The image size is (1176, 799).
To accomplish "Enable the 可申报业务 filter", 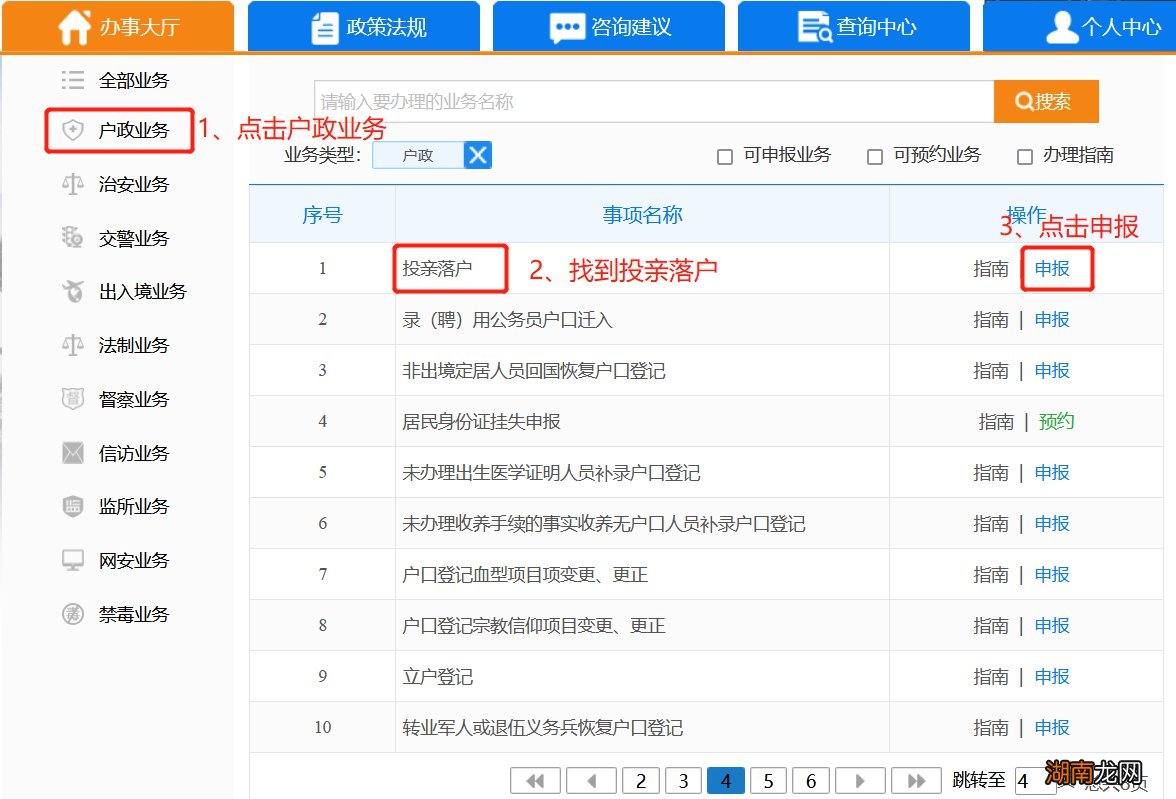I will click(x=724, y=155).
